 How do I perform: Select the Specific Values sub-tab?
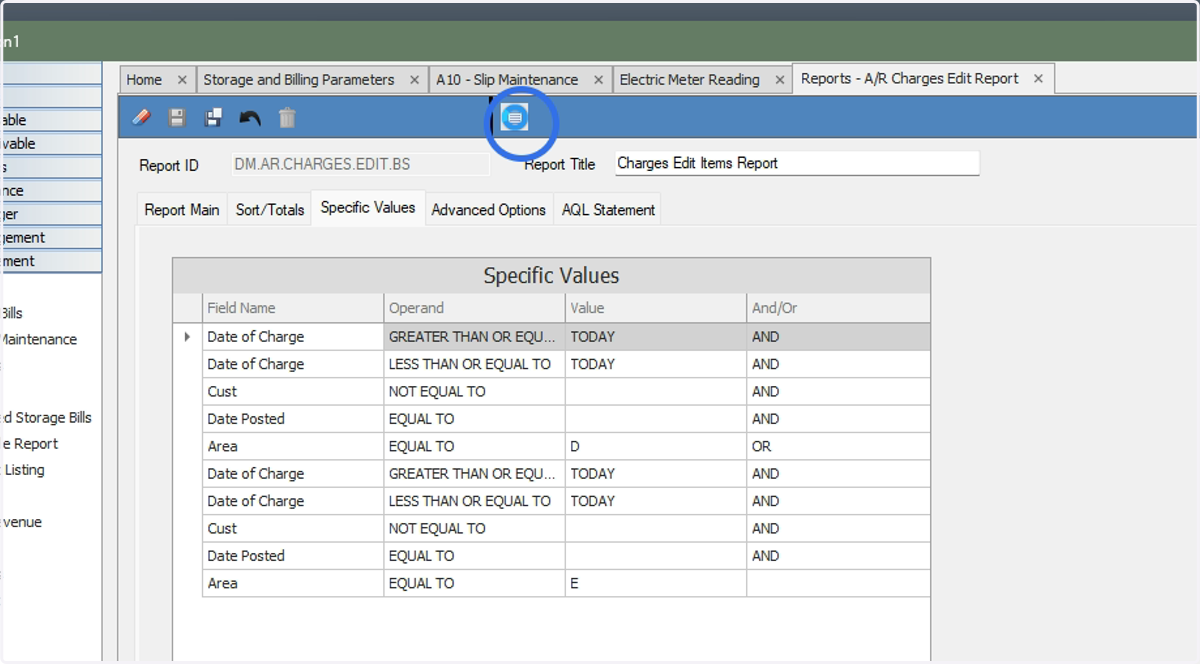coord(368,208)
